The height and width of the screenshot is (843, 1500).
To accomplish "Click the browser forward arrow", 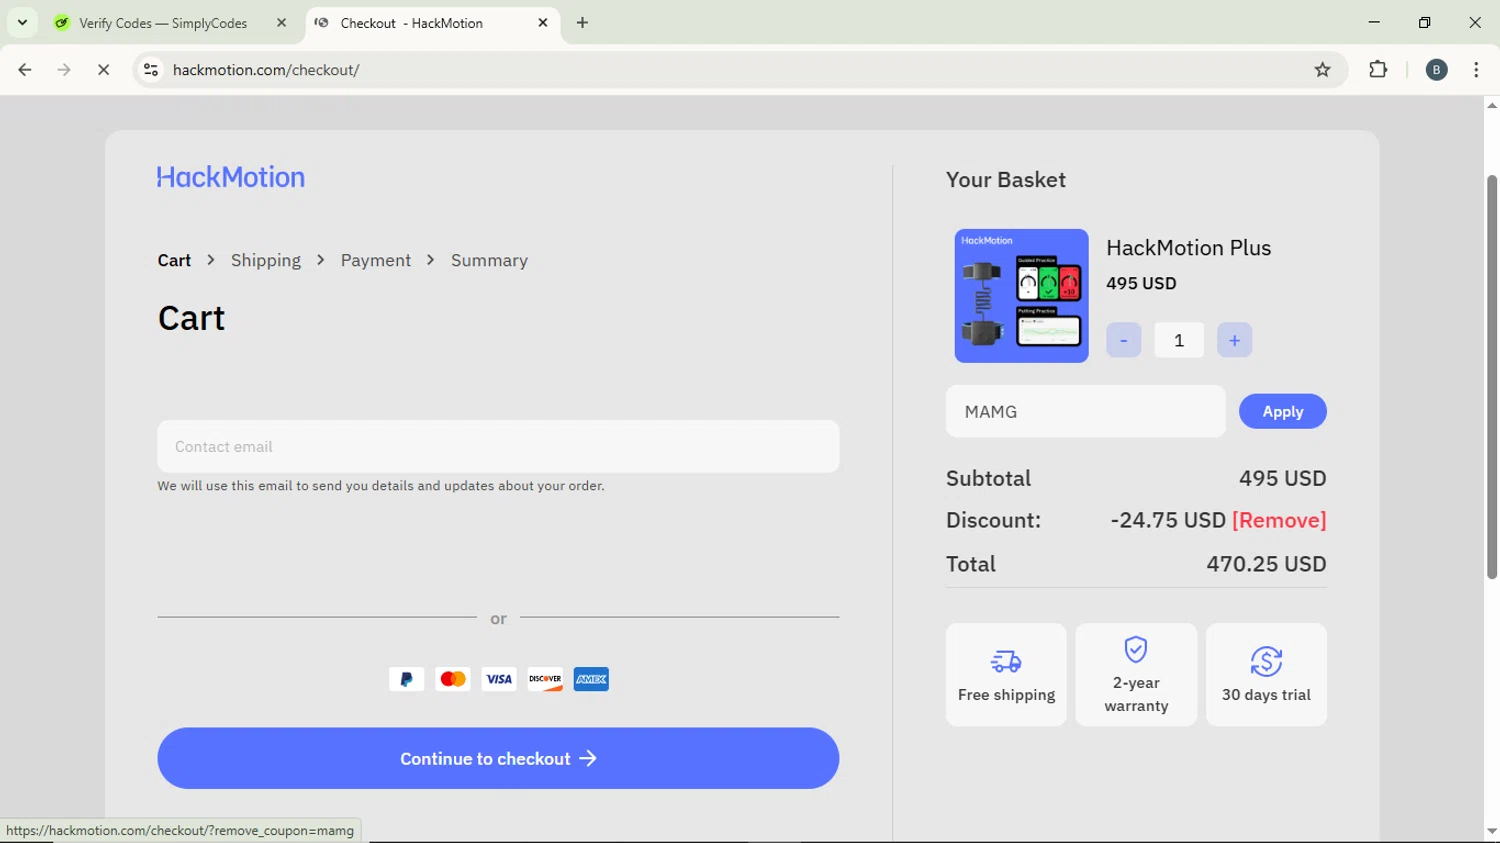I will tap(64, 70).
